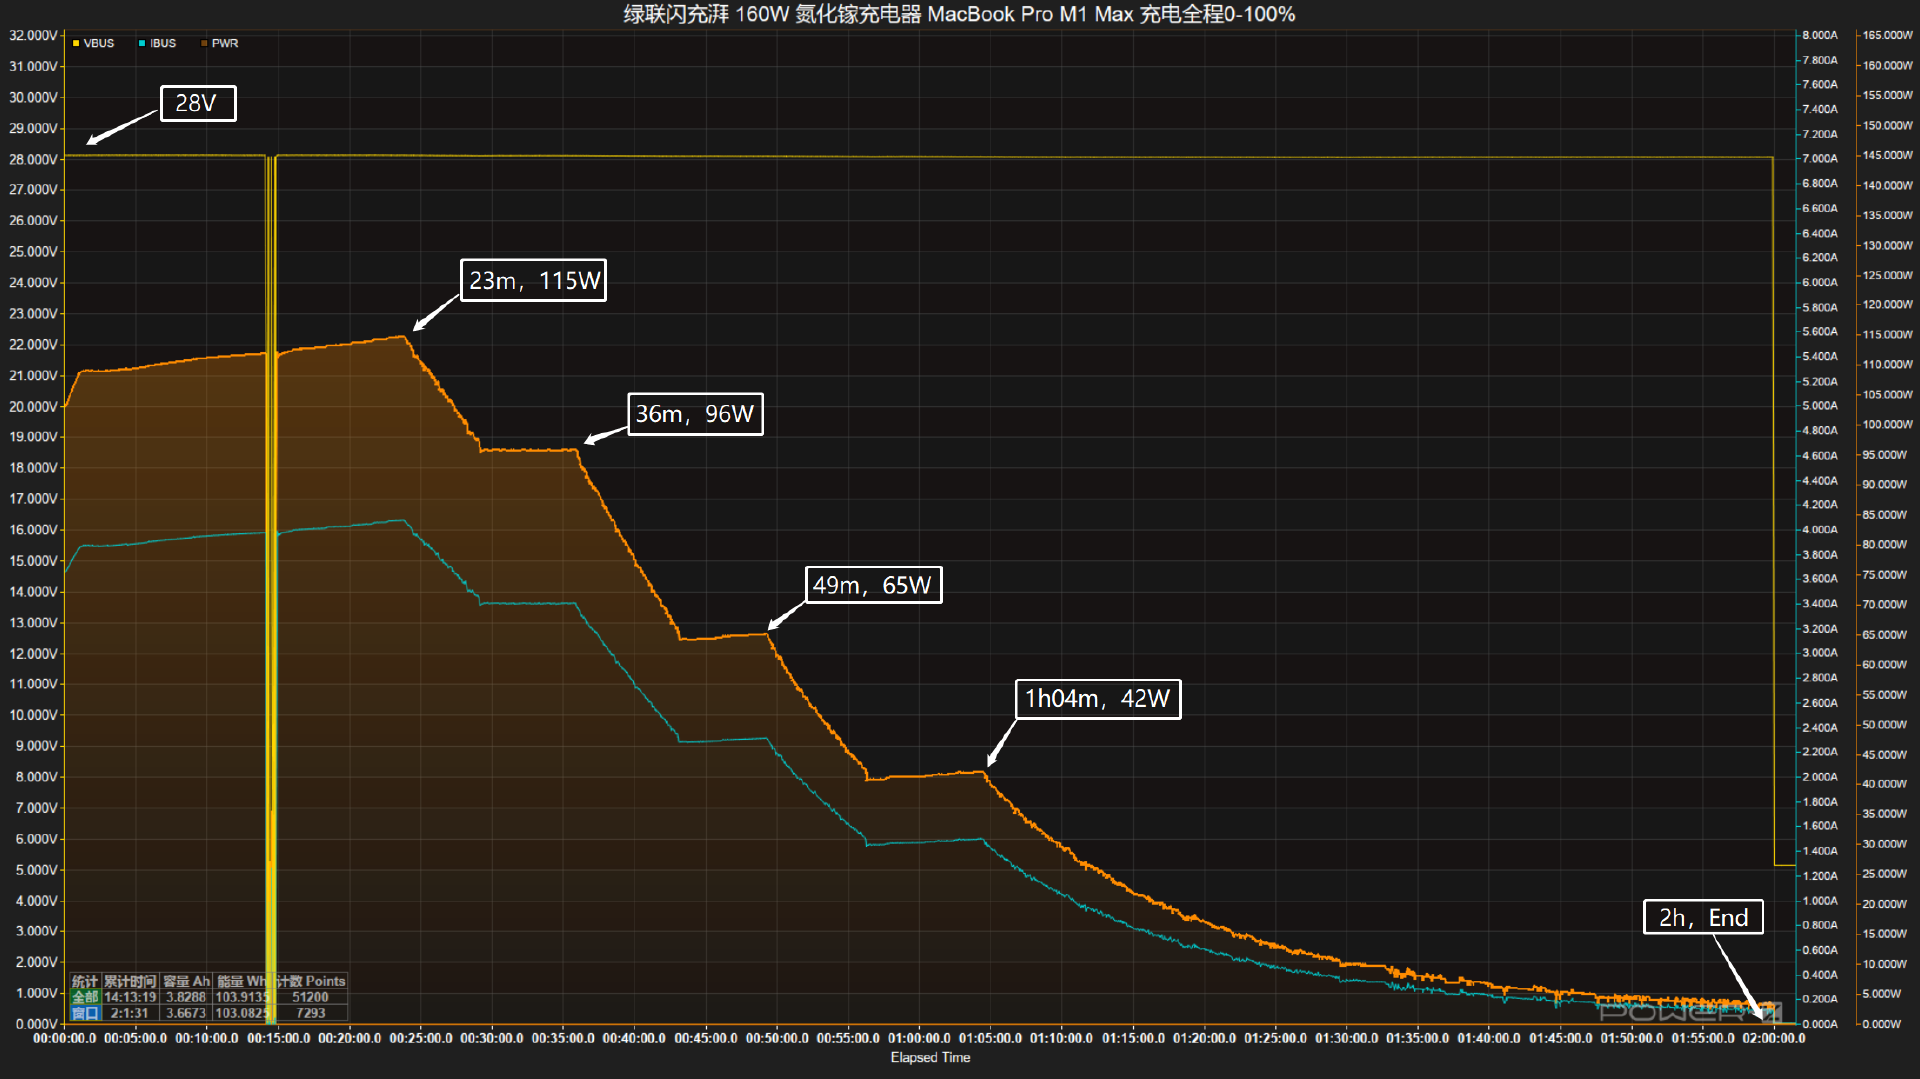The height and width of the screenshot is (1079, 1920).
Task: Click the 01:00:00.0 time axis tick
Action: pos(920,1038)
